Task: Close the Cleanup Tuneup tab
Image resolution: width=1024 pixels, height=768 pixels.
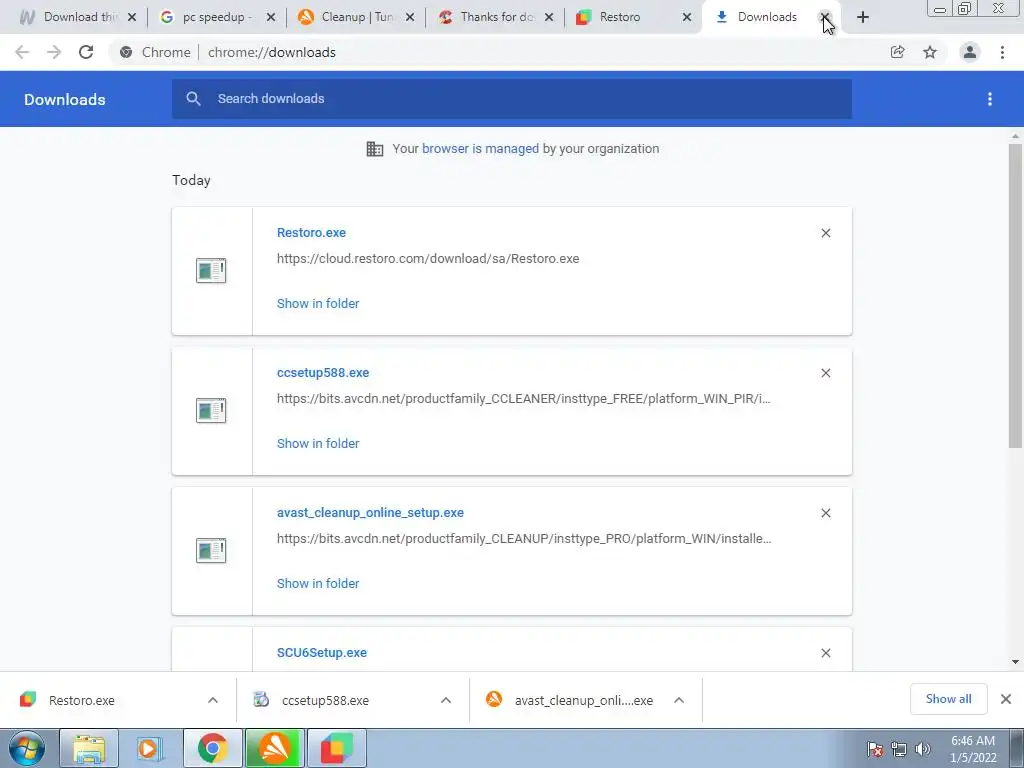Action: (x=410, y=18)
